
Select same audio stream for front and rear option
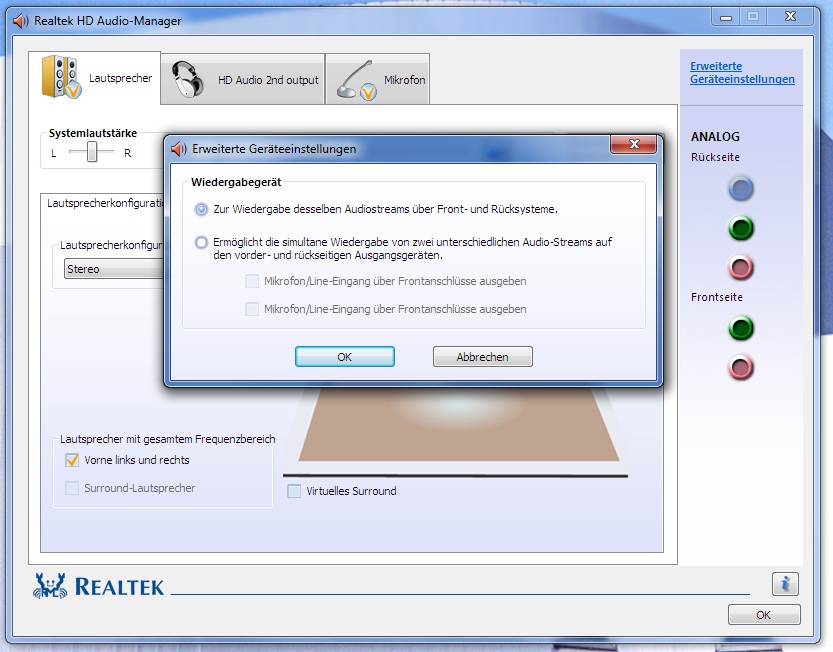coord(201,209)
